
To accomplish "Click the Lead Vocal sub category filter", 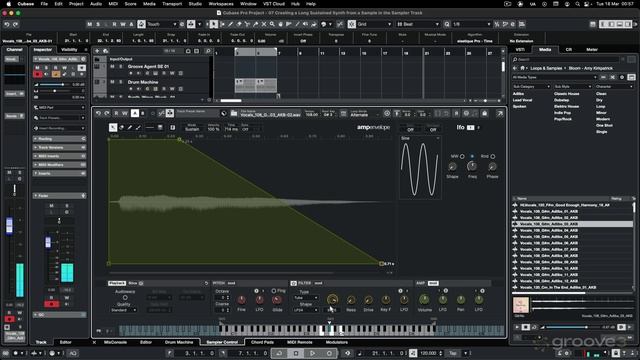I will 522,100.
